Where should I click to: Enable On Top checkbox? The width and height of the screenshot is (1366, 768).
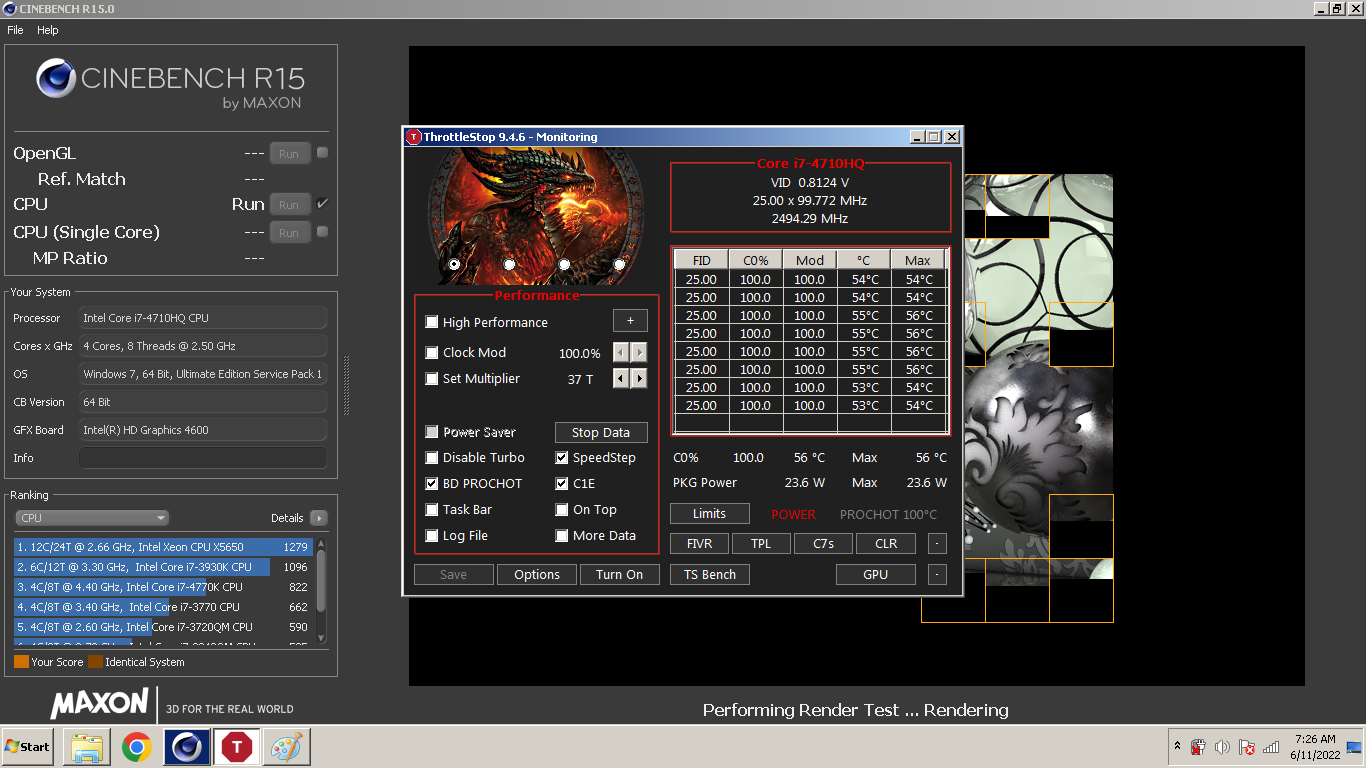tap(562, 509)
